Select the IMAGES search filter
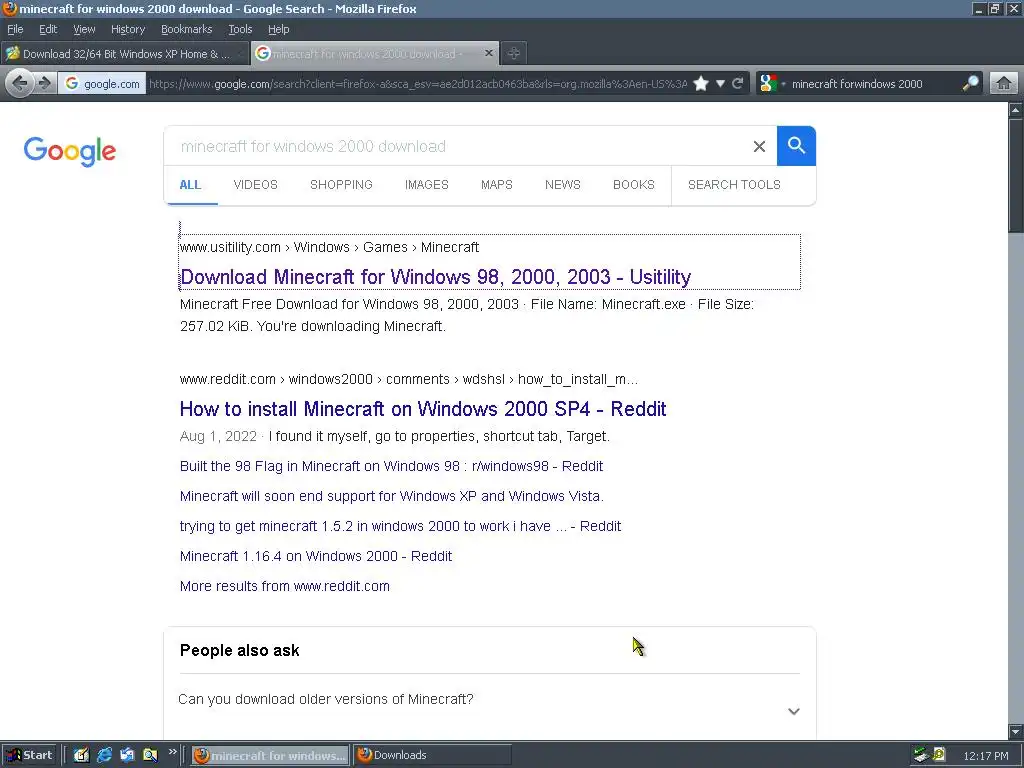The height and width of the screenshot is (768, 1024). click(x=426, y=185)
